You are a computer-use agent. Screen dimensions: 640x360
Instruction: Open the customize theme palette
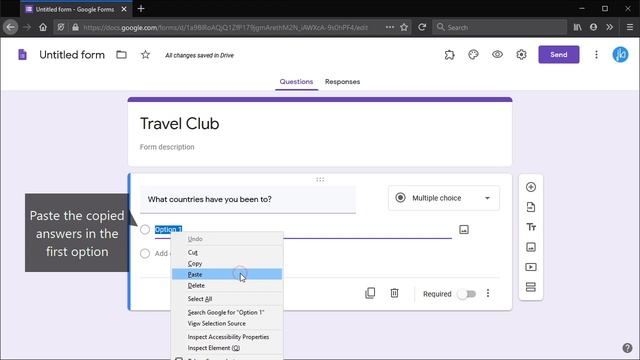[x=473, y=55]
